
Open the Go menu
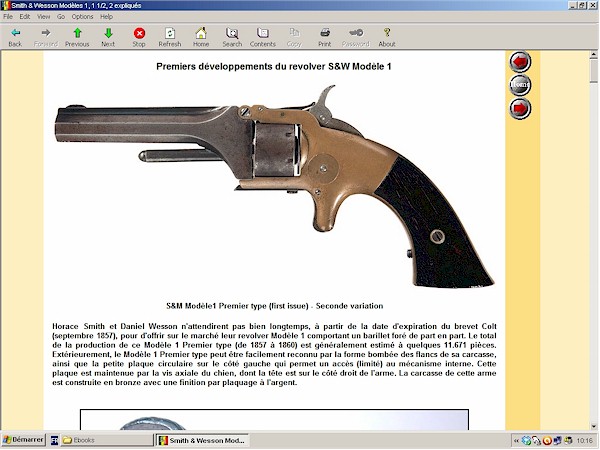[x=61, y=16]
